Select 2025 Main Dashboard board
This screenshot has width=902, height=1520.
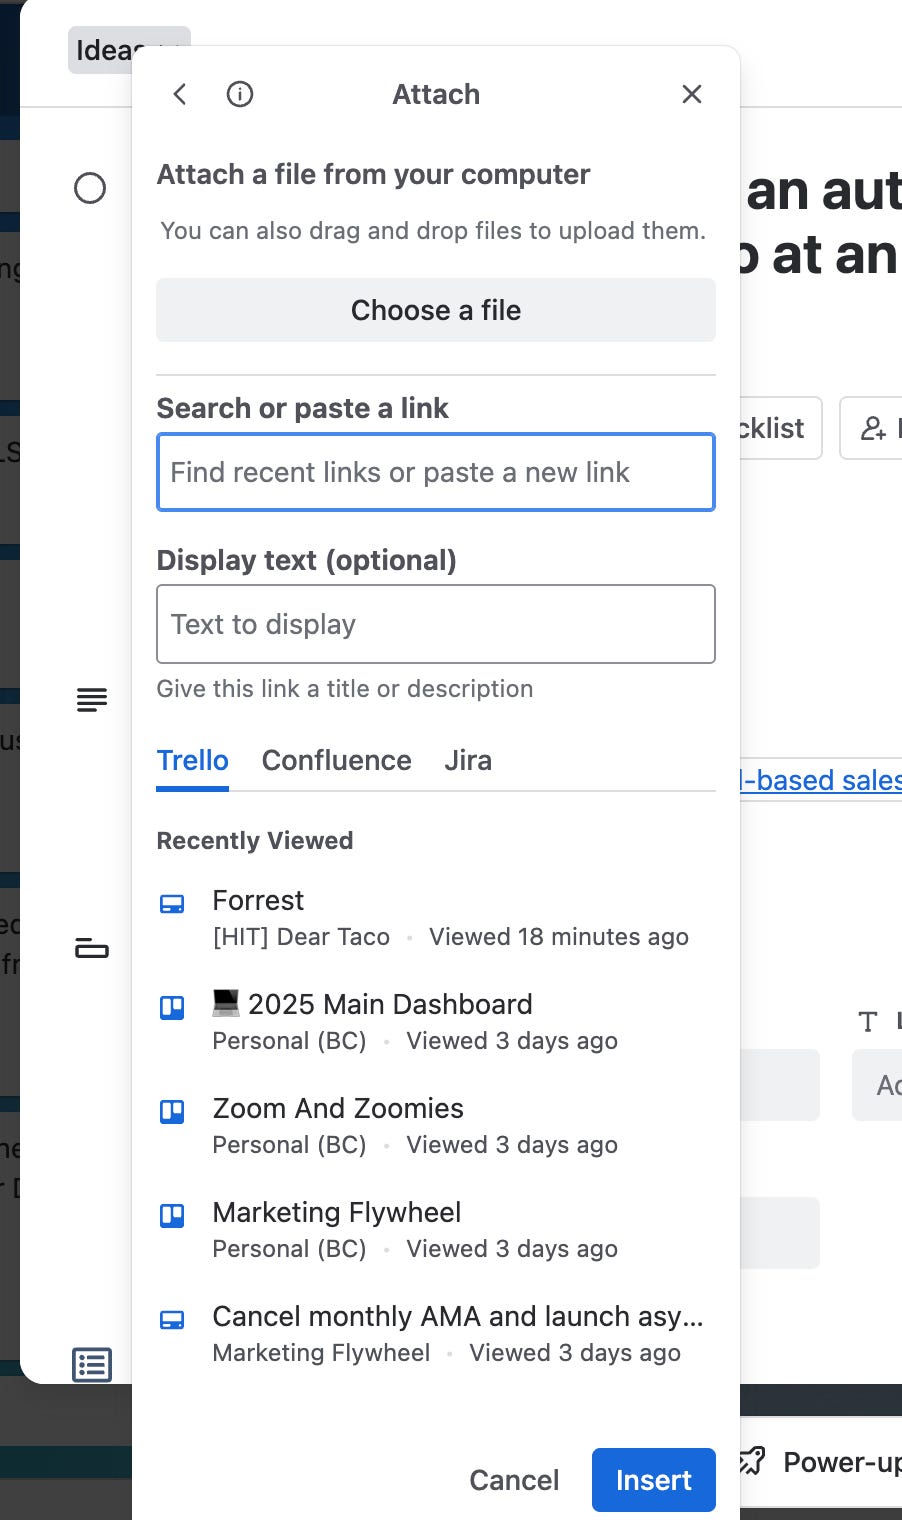pos(436,1022)
